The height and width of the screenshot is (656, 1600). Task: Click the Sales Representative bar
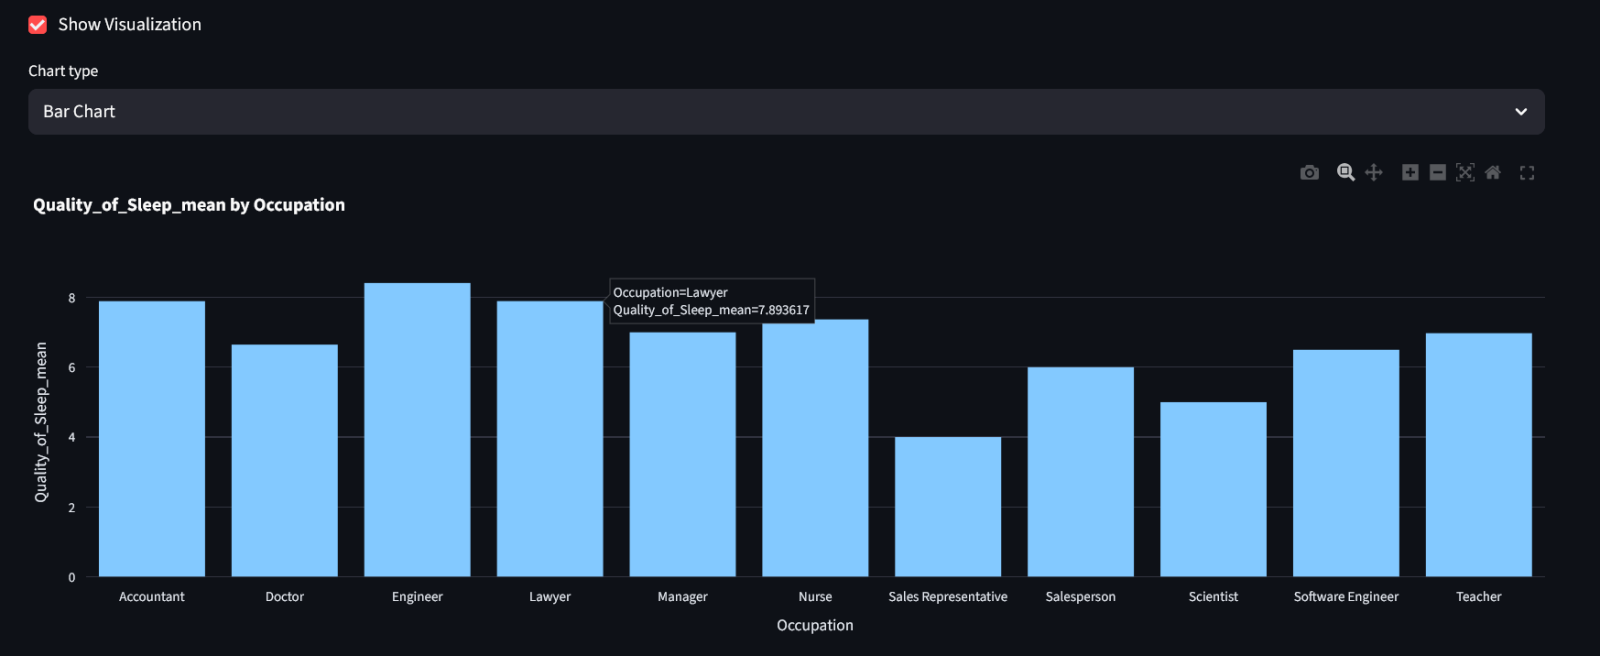coord(948,507)
